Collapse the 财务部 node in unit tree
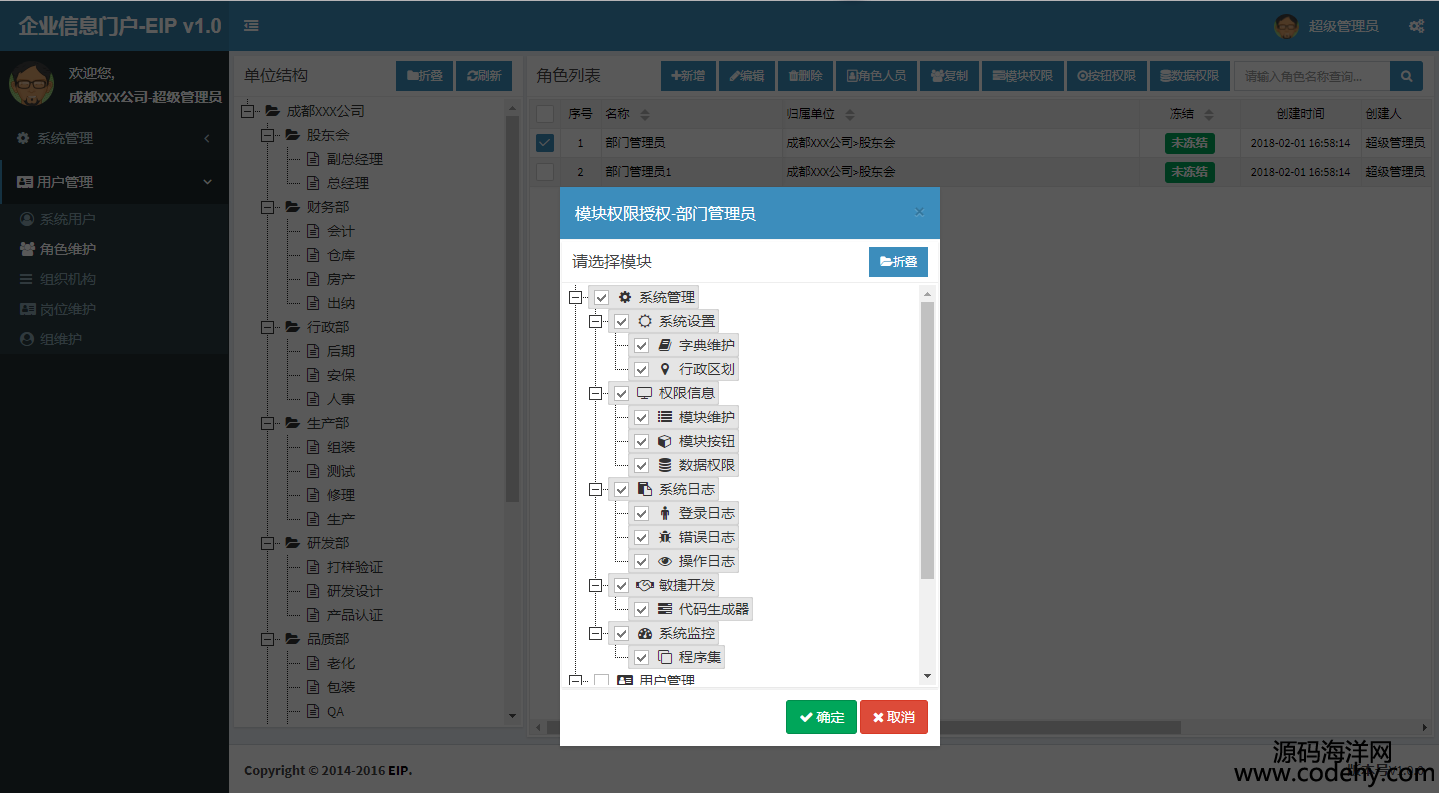 pyautogui.click(x=267, y=207)
